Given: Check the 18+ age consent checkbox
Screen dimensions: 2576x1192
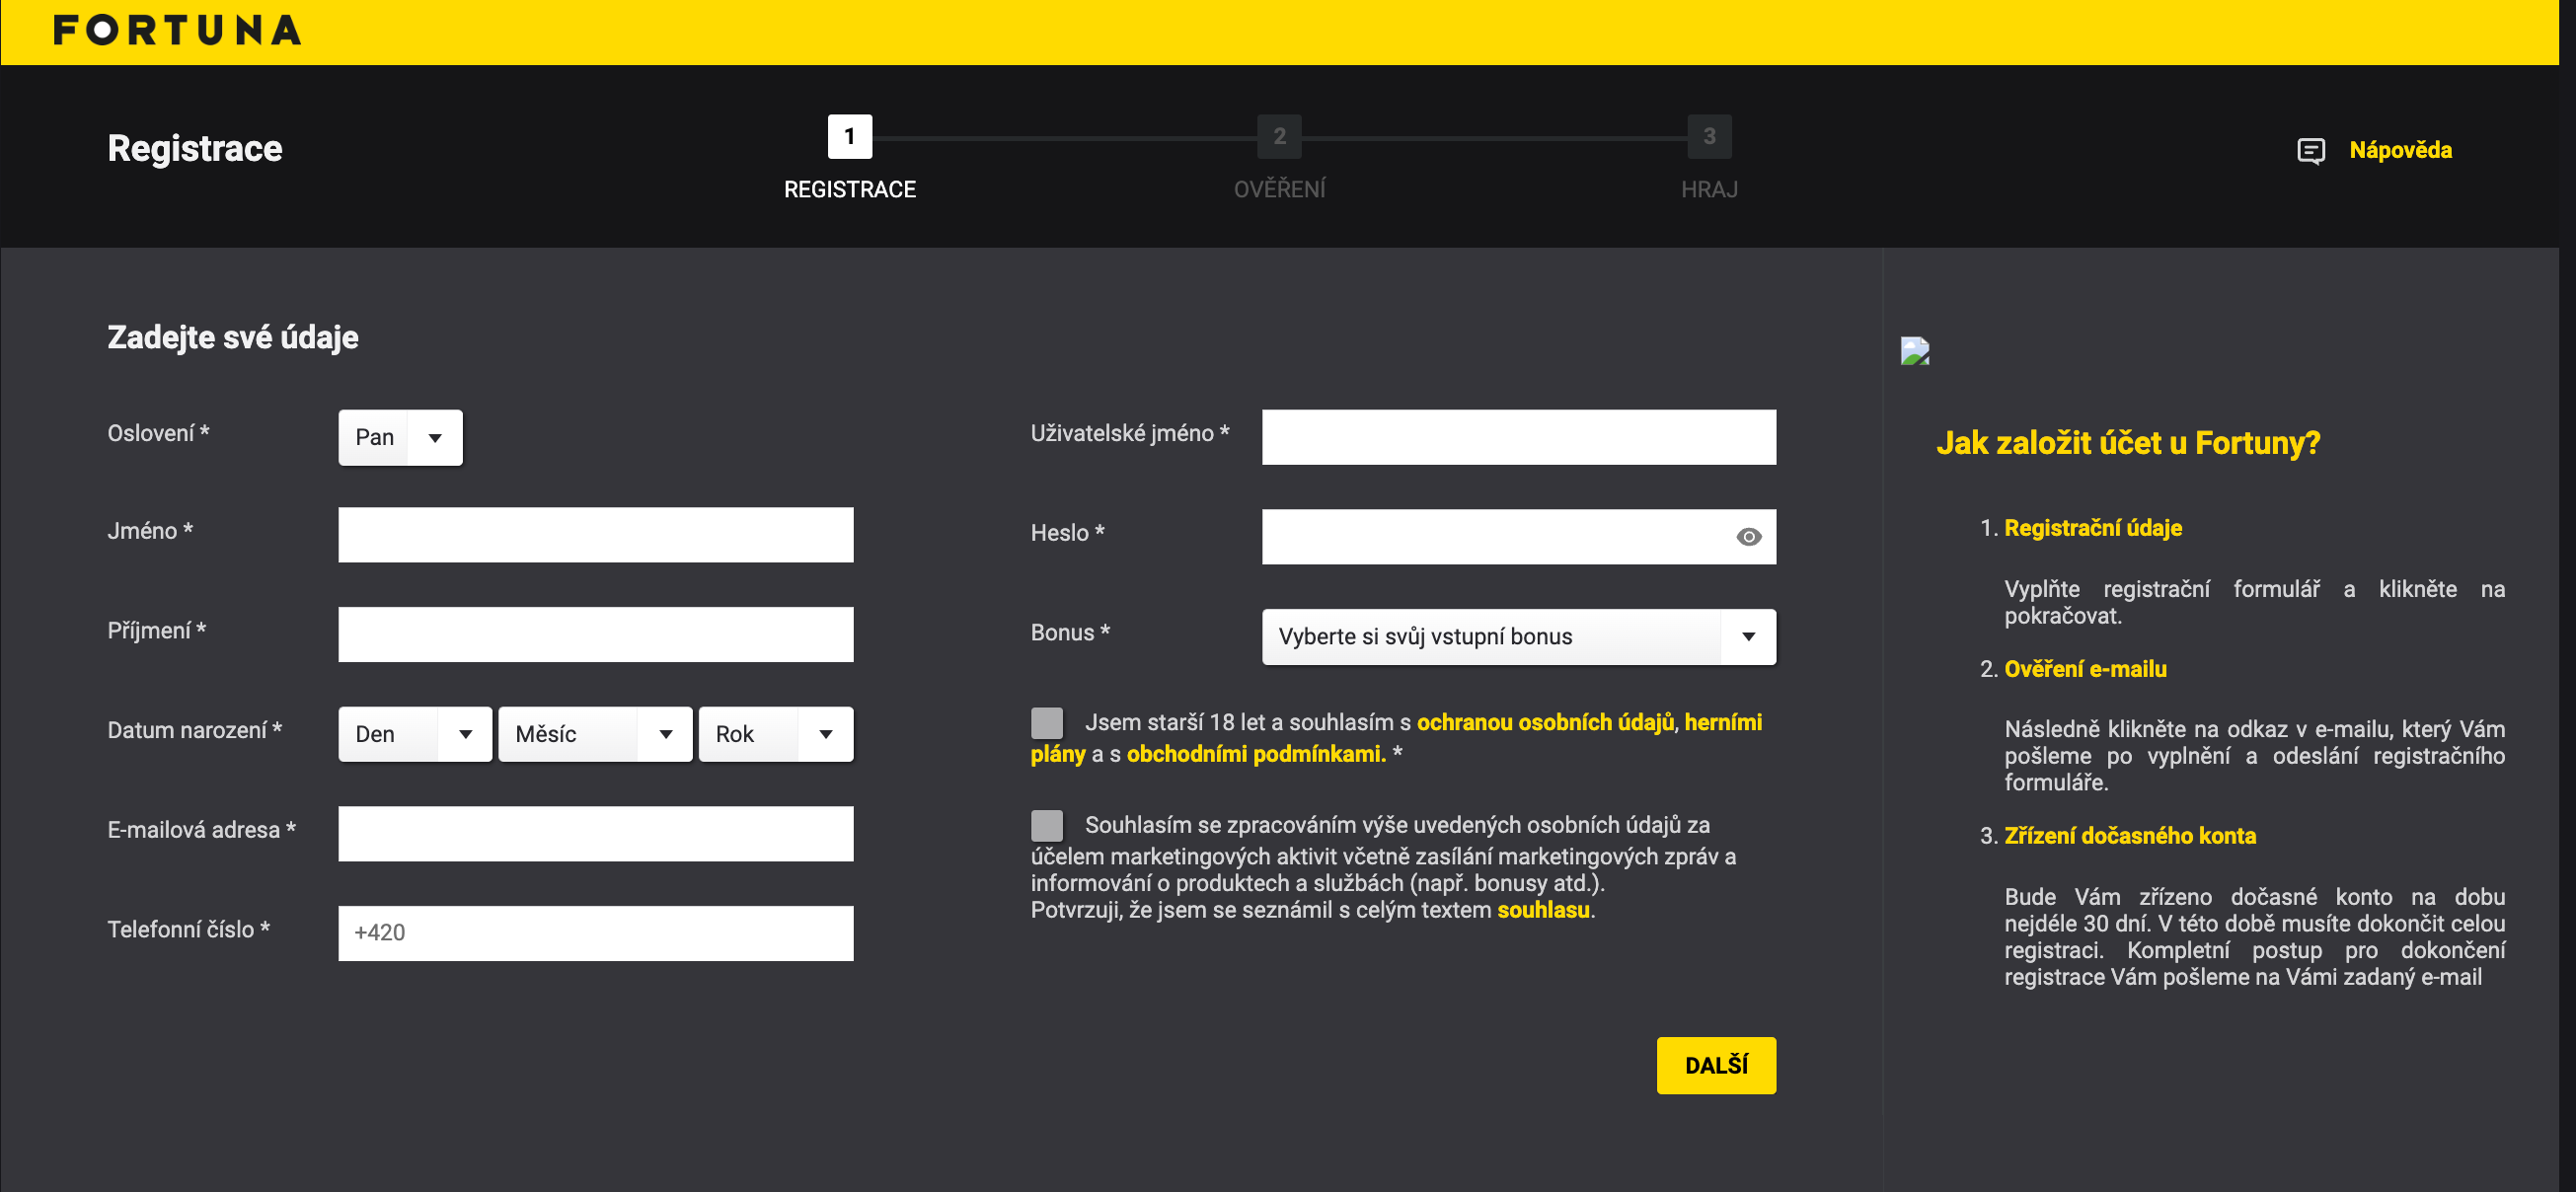Looking at the screenshot, I should (1046, 722).
